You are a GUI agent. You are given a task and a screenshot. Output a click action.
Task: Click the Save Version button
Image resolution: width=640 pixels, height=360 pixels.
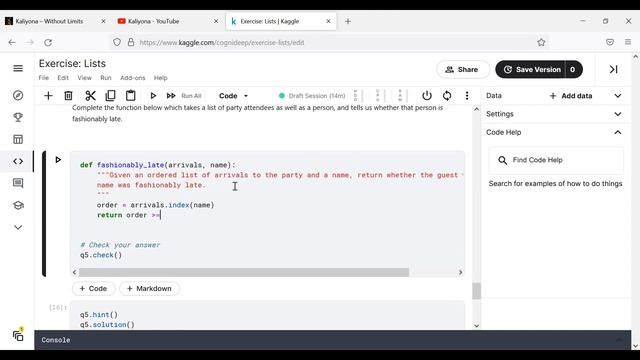pos(530,69)
